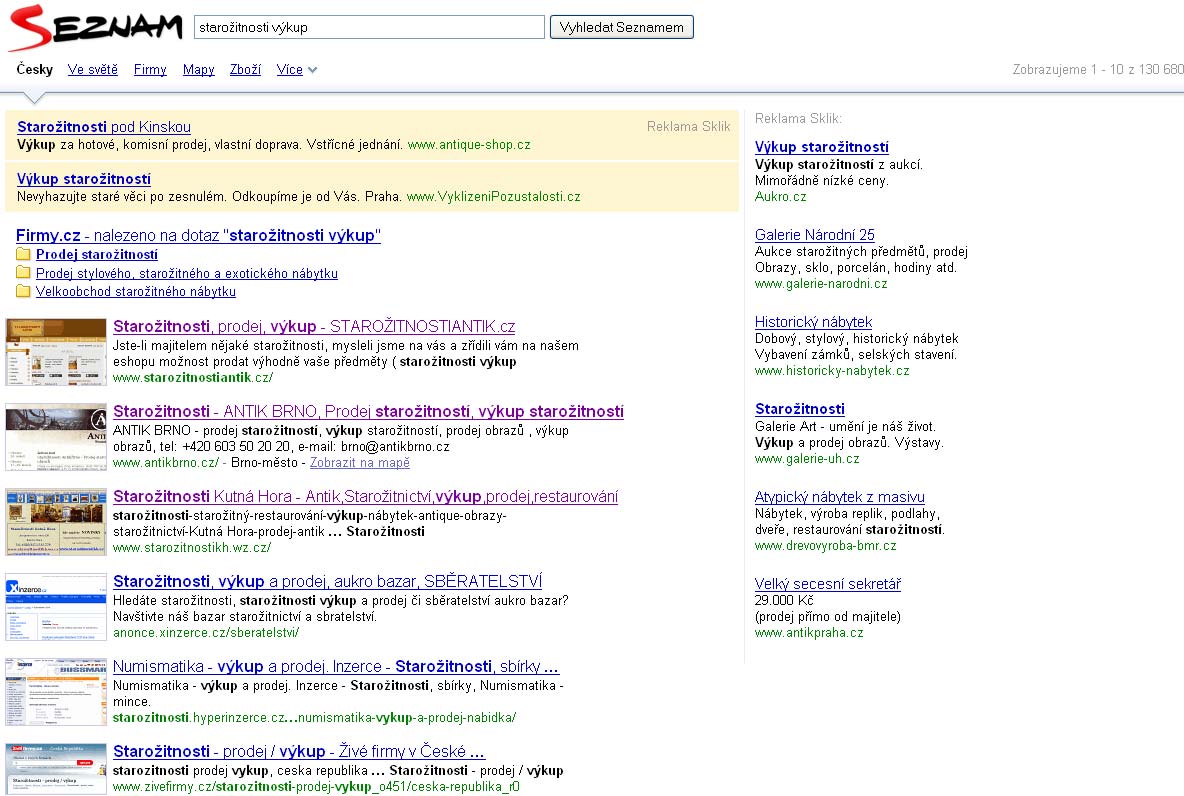The width and height of the screenshot is (1184, 796).
Task: Open www.starozitnostiantik.cz URL
Action: pyautogui.click(x=193, y=378)
